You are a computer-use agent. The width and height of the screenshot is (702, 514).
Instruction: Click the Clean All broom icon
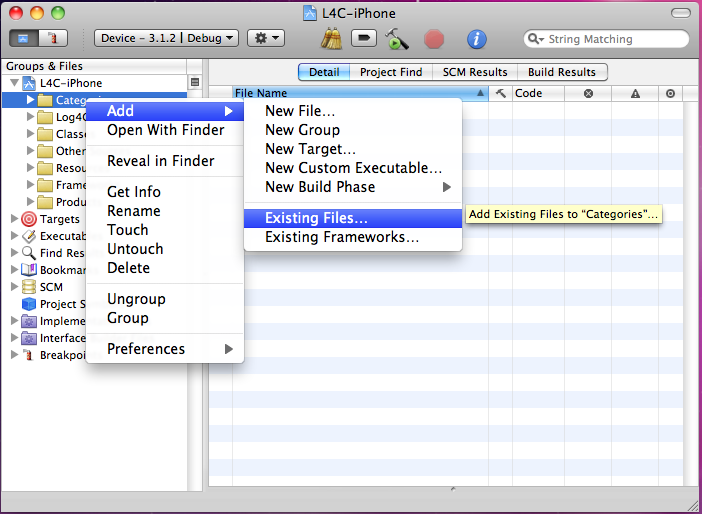click(x=331, y=39)
